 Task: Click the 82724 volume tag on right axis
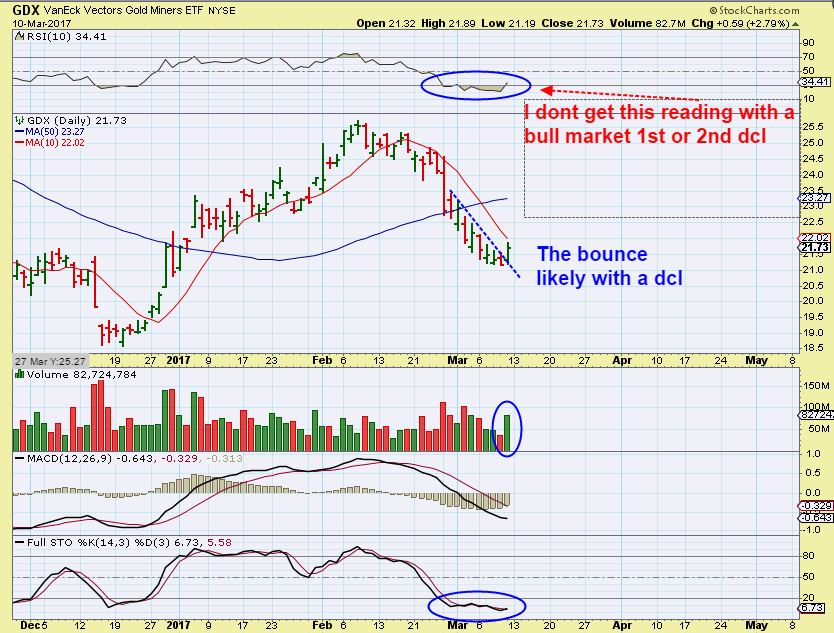(815, 414)
